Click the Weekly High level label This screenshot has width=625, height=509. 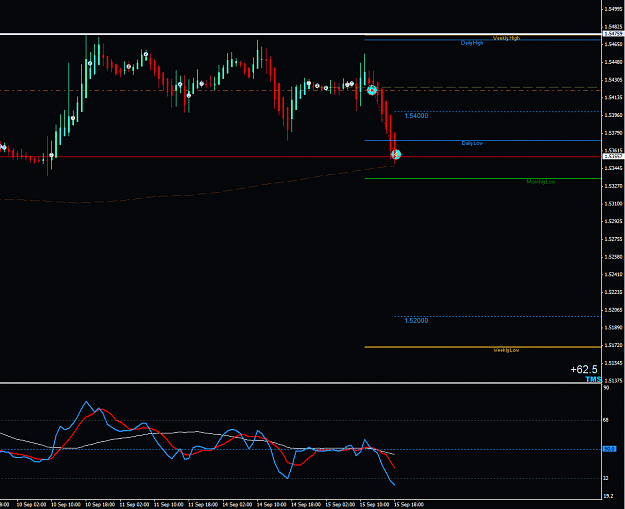(x=506, y=38)
